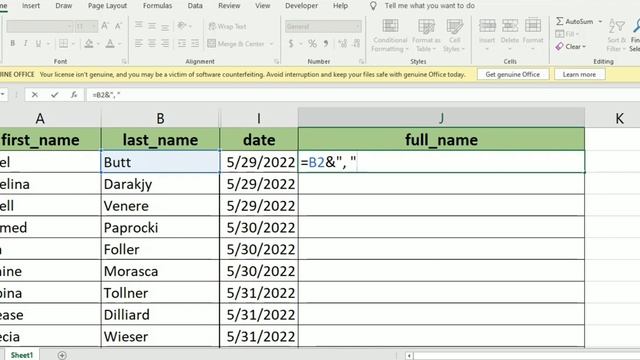Open Sort & Filter
The width and height of the screenshot is (640, 360).
coord(616,36)
